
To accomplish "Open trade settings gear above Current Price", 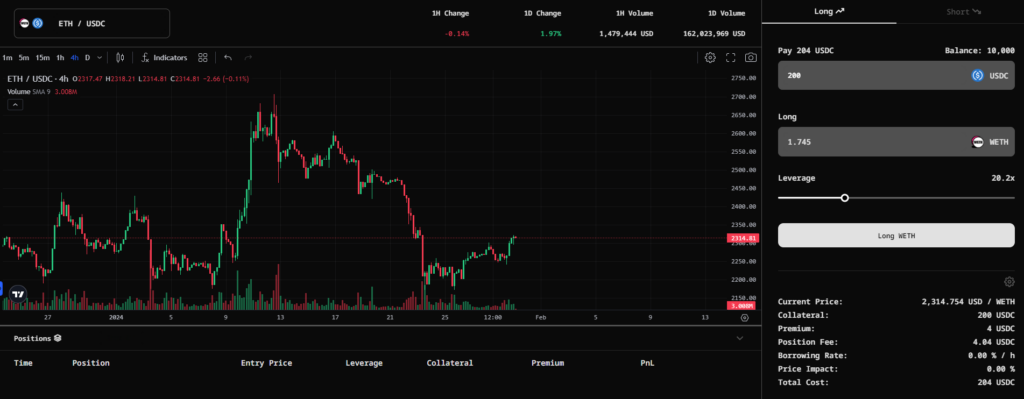I will (x=1009, y=282).
